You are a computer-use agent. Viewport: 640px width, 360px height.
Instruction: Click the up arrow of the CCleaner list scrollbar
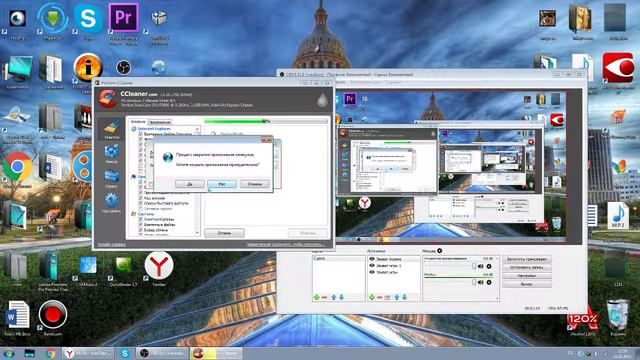[x=198, y=129]
